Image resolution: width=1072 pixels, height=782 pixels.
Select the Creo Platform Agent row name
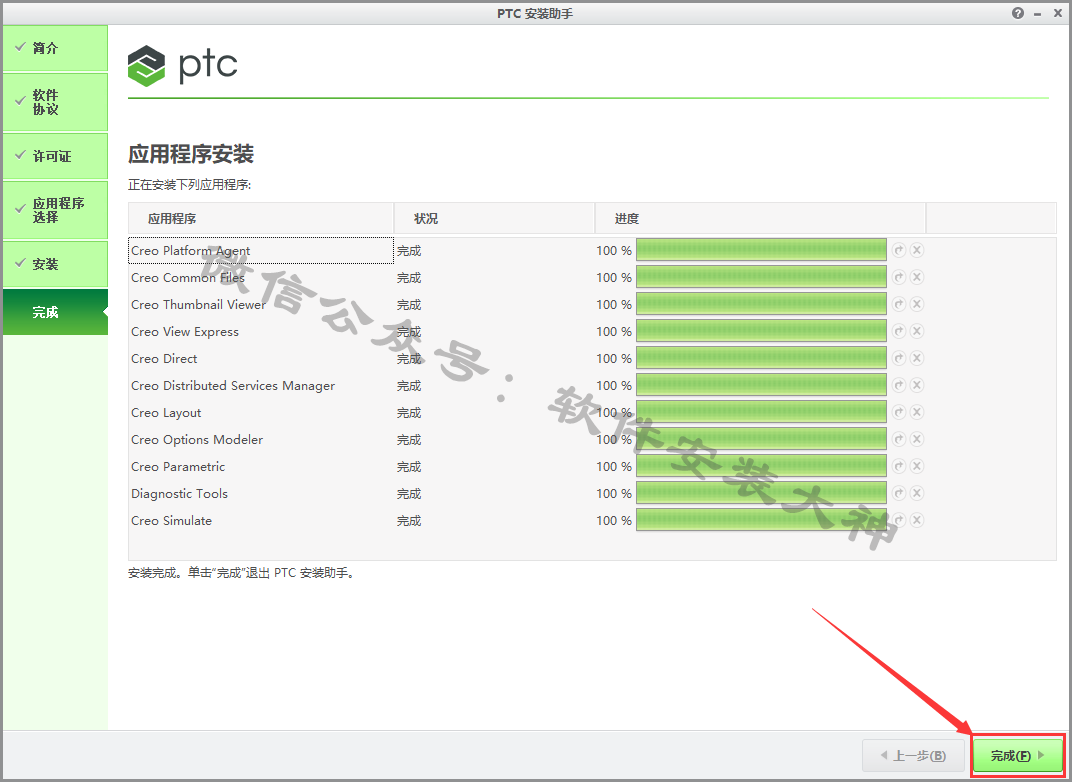191,251
